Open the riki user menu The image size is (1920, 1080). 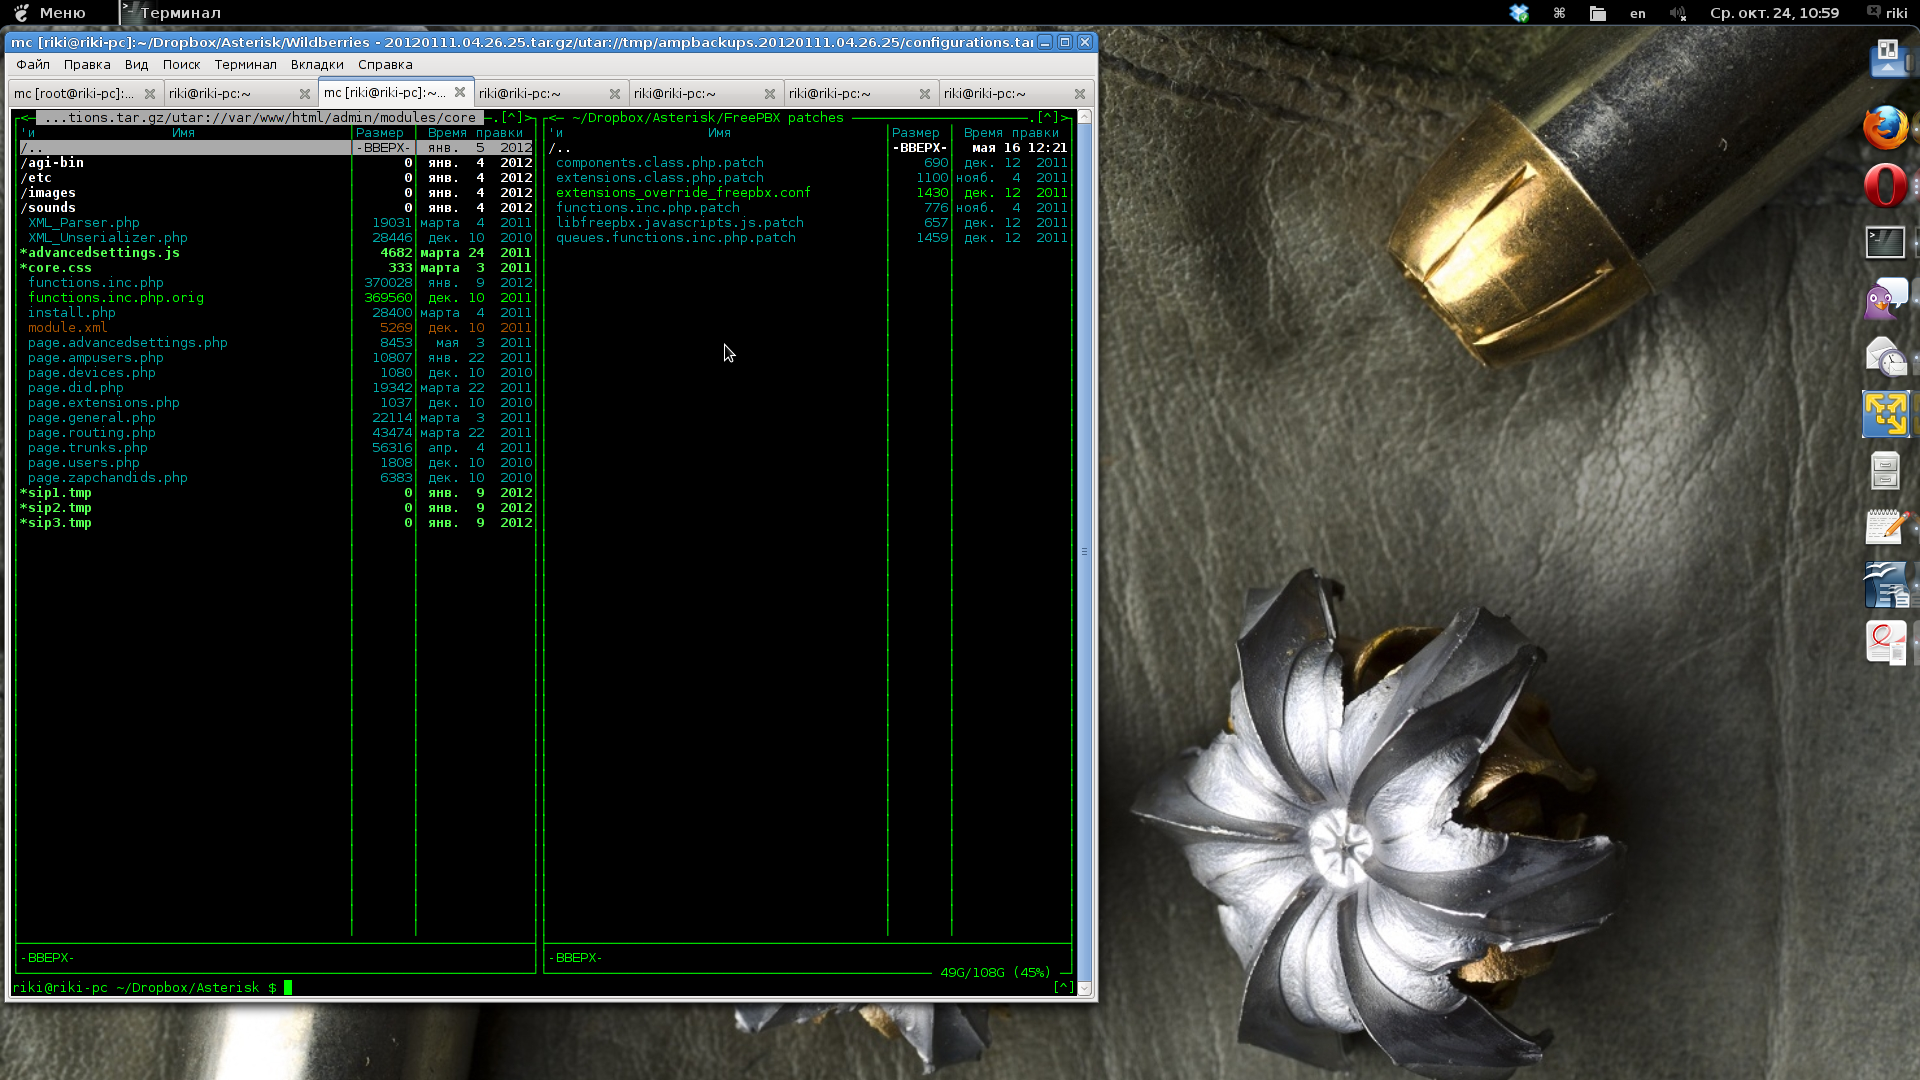point(1887,13)
